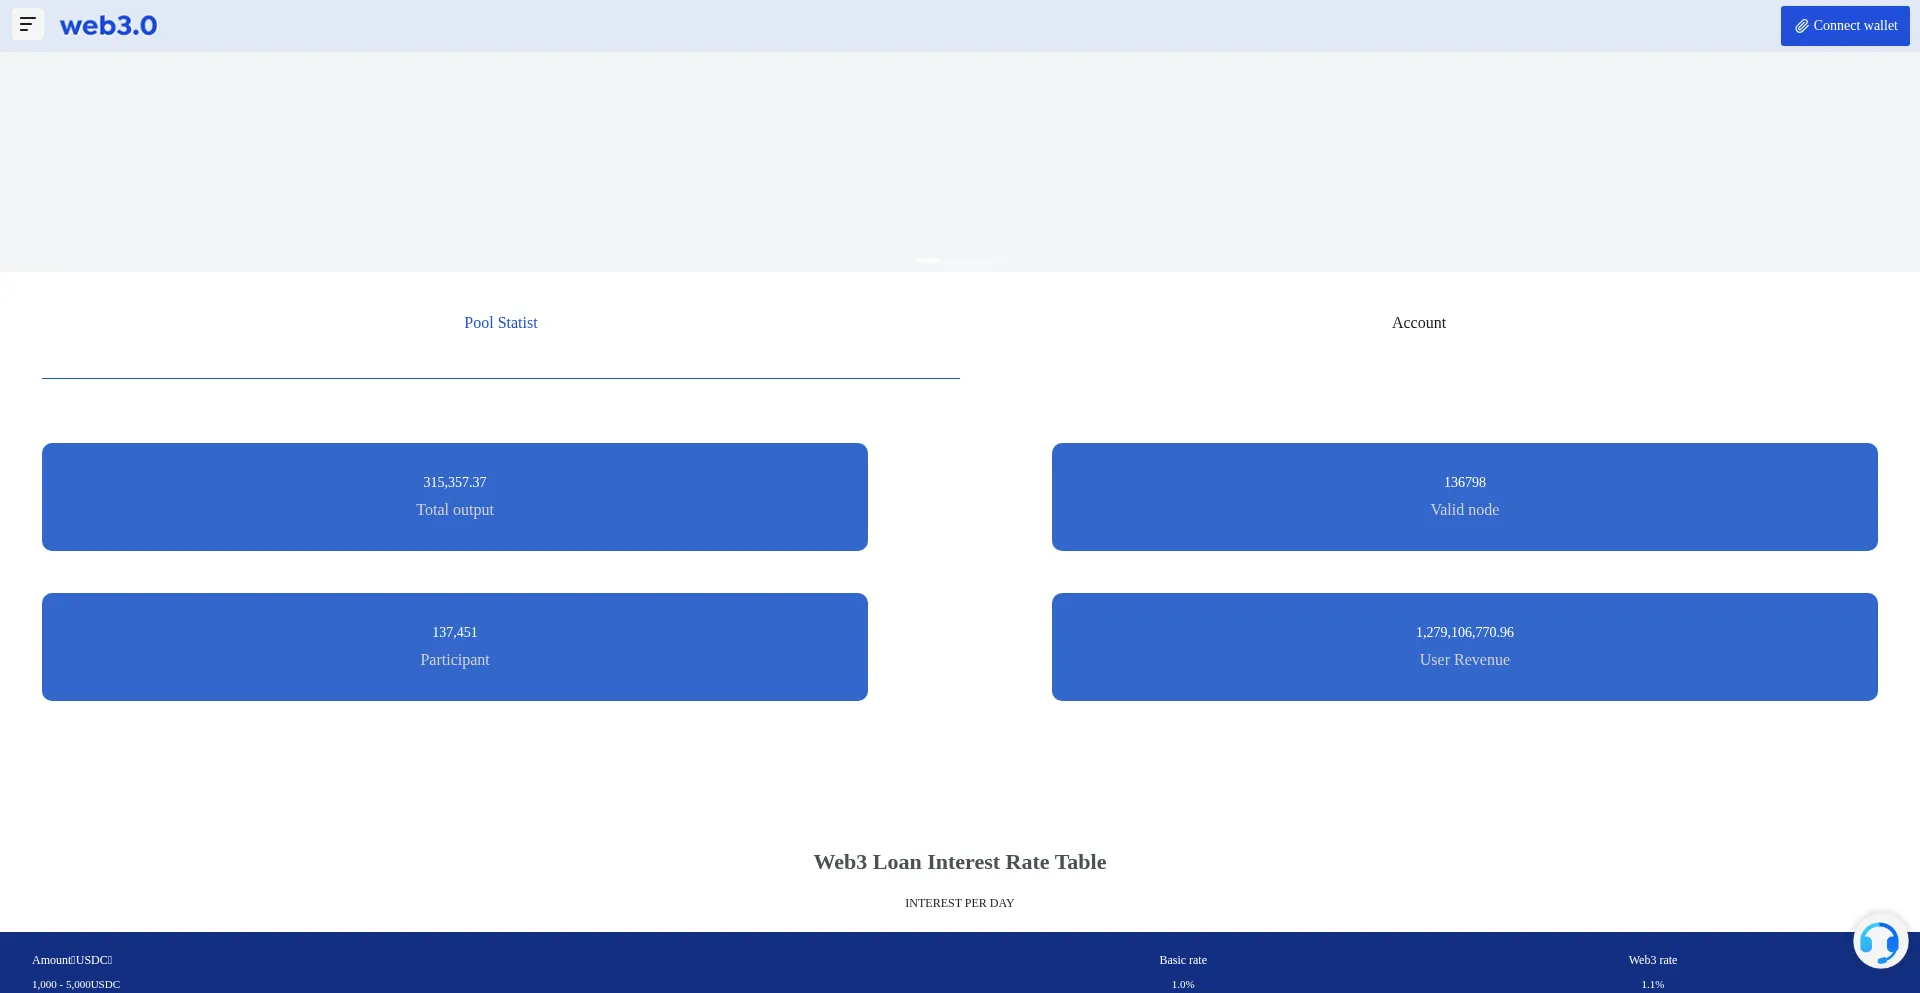Viewport: 1920px width, 993px height.
Task: Switch to the Account tab
Action: click(1418, 323)
